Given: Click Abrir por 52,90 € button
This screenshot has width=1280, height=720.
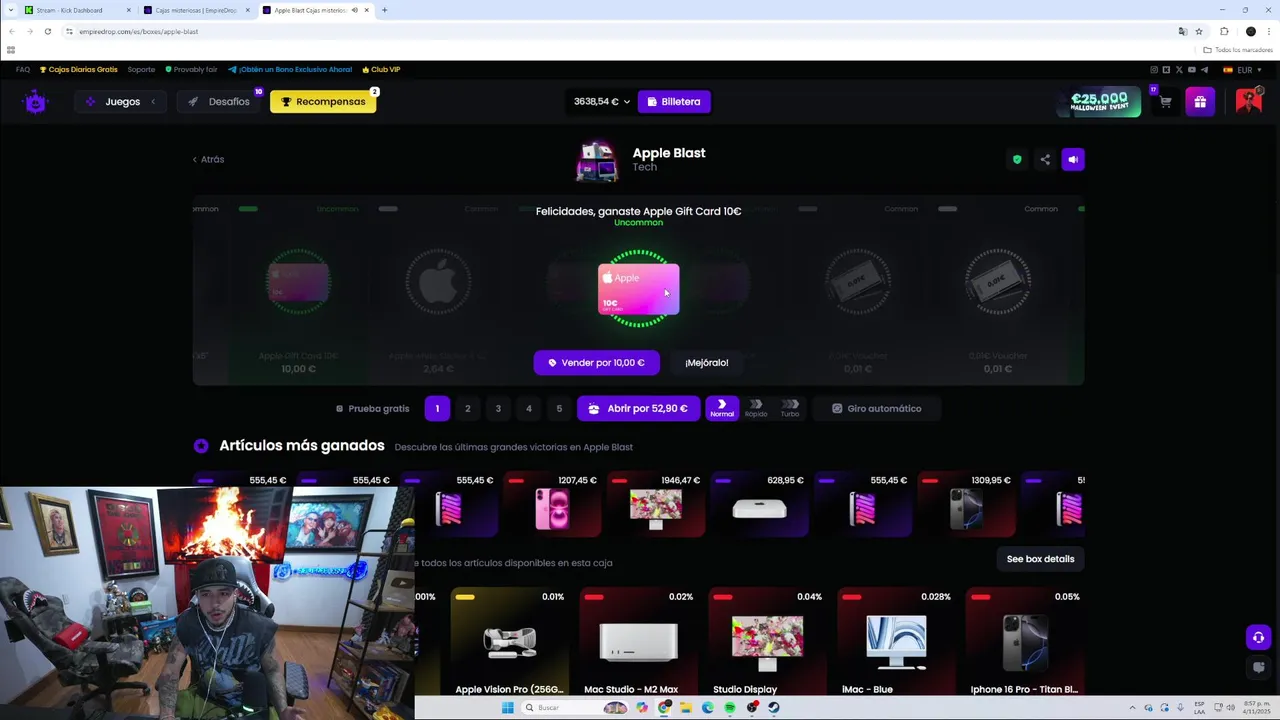Looking at the screenshot, I should click(638, 408).
